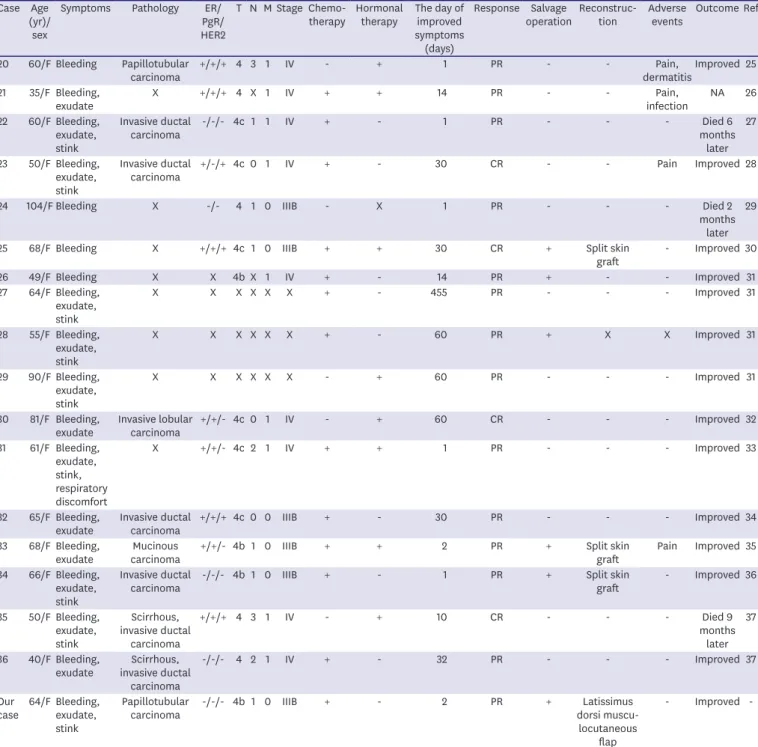Click the 'Symptoms' column header
Screen dimensions: 758x747
86,8
